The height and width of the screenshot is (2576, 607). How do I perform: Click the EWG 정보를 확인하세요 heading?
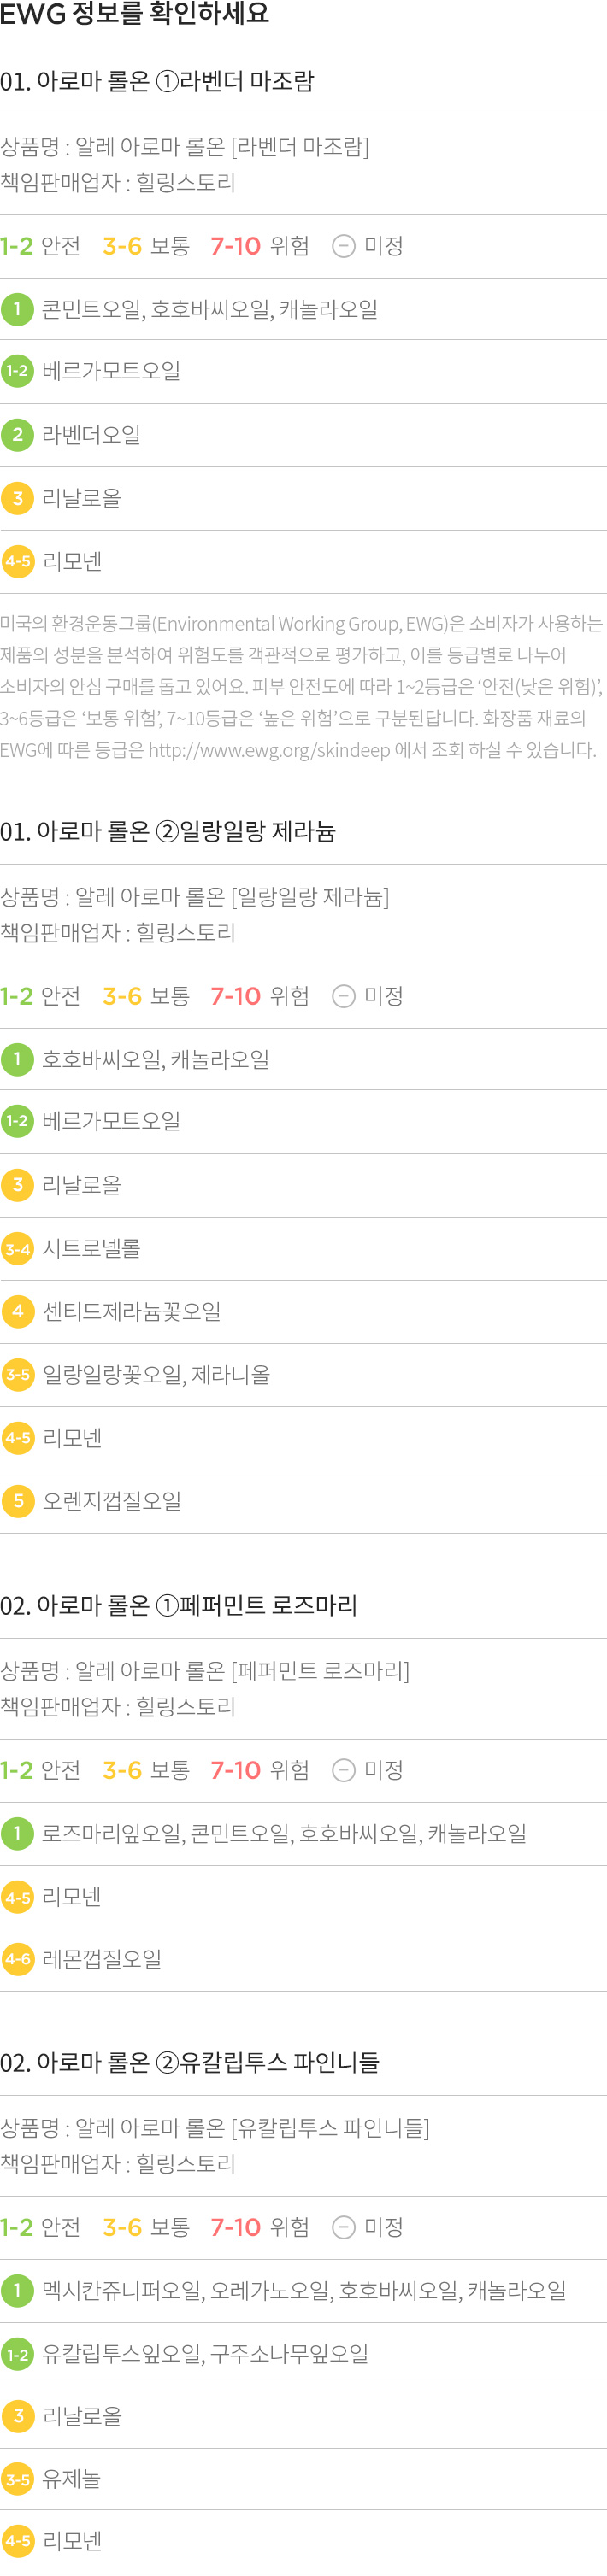point(135,14)
